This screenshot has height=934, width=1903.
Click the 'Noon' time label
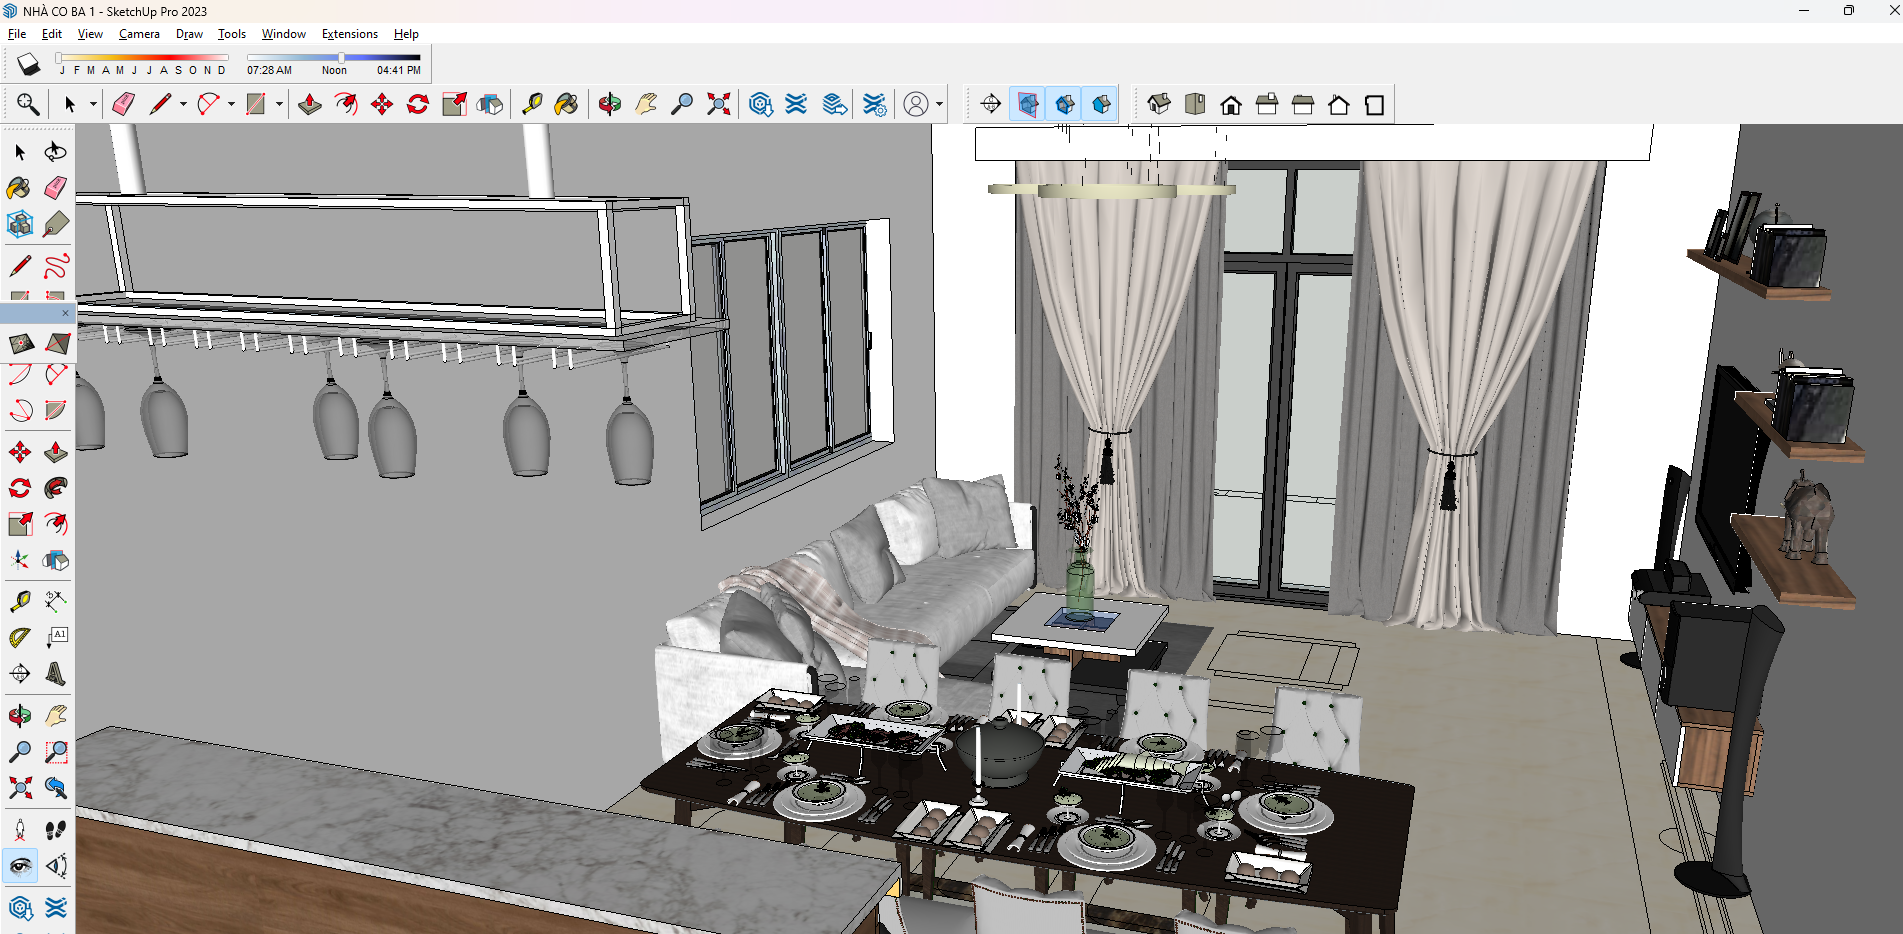point(334,70)
